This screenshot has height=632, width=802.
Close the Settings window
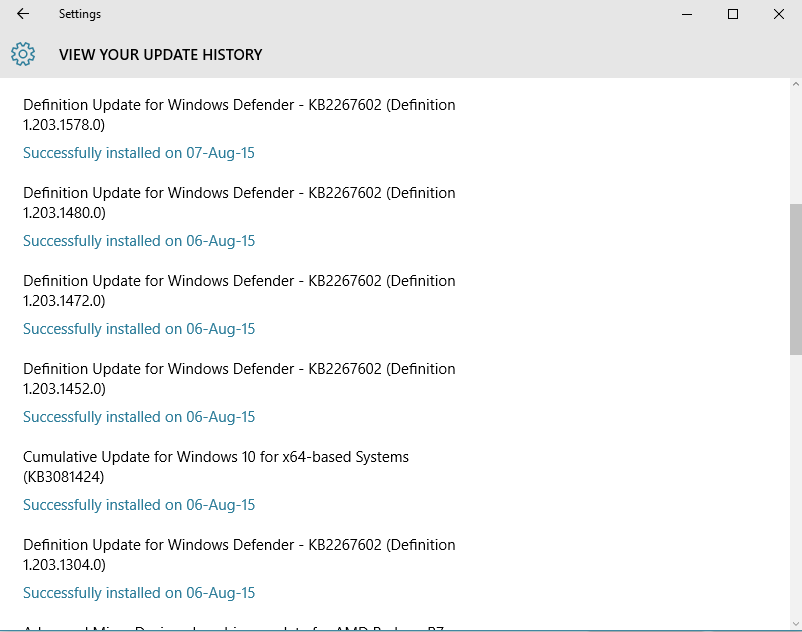pos(779,14)
